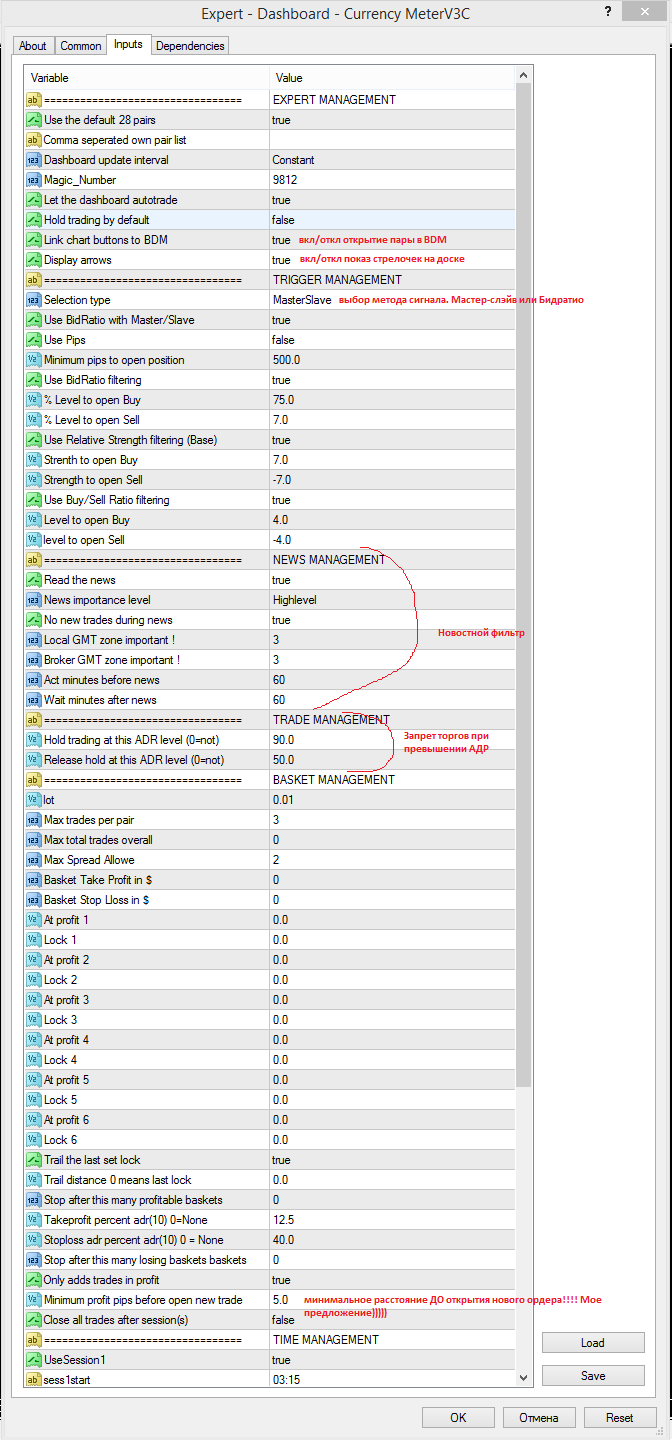Confirm settings with the OK button
The height and width of the screenshot is (1440, 672).
click(x=458, y=1418)
